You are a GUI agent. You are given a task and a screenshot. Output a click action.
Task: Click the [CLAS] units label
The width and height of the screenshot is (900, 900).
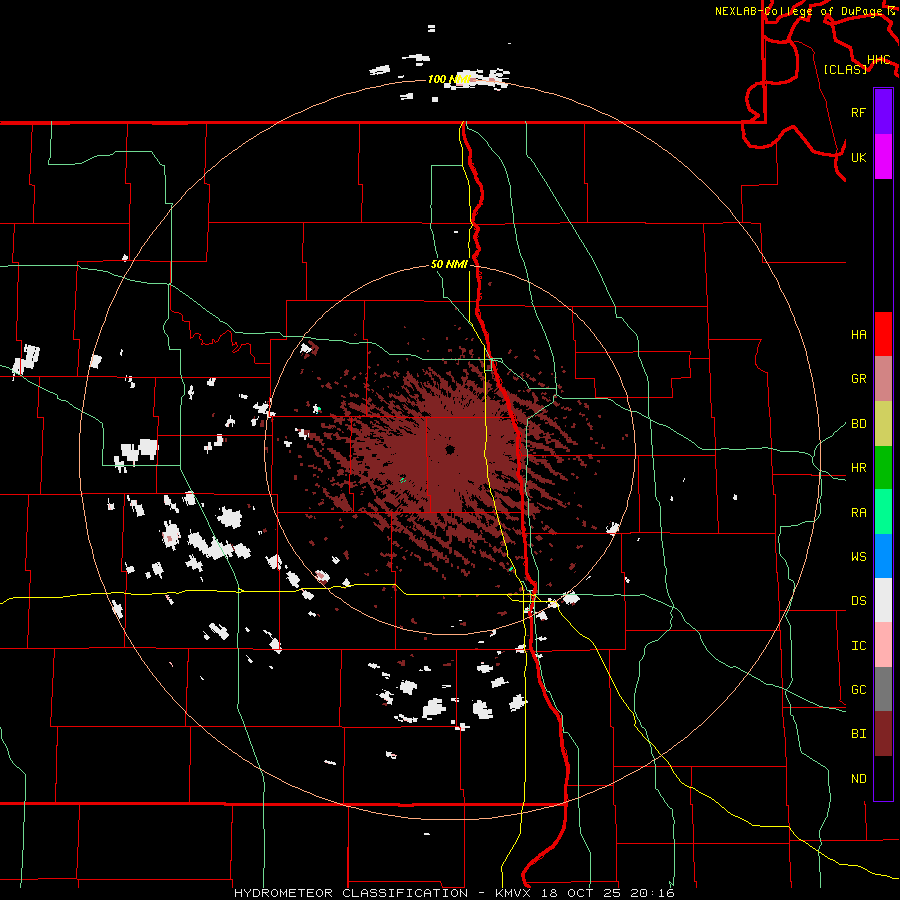point(845,69)
